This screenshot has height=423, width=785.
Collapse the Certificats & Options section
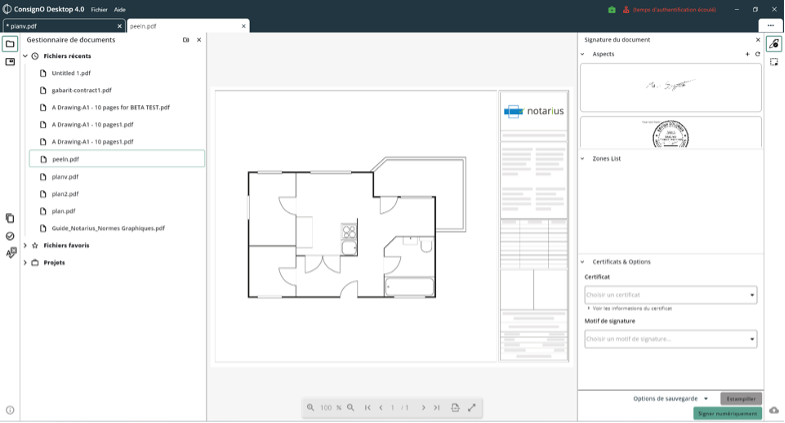click(582, 262)
